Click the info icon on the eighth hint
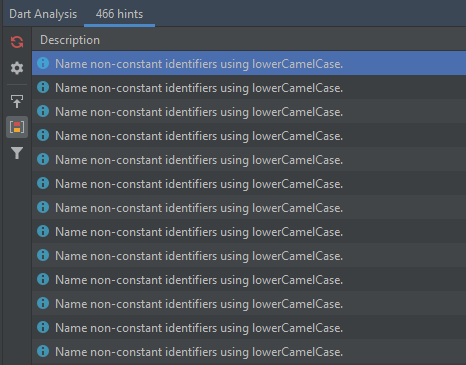The height and width of the screenshot is (365, 466). [x=43, y=231]
